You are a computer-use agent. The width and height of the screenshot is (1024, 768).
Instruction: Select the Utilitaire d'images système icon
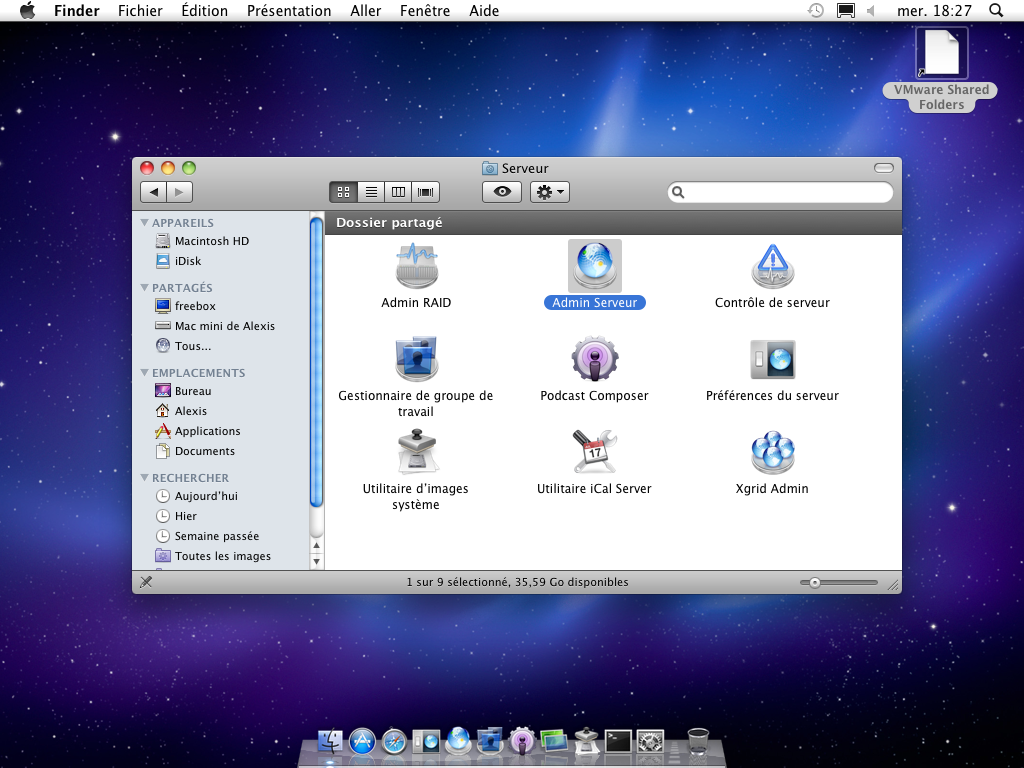pyautogui.click(x=416, y=451)
